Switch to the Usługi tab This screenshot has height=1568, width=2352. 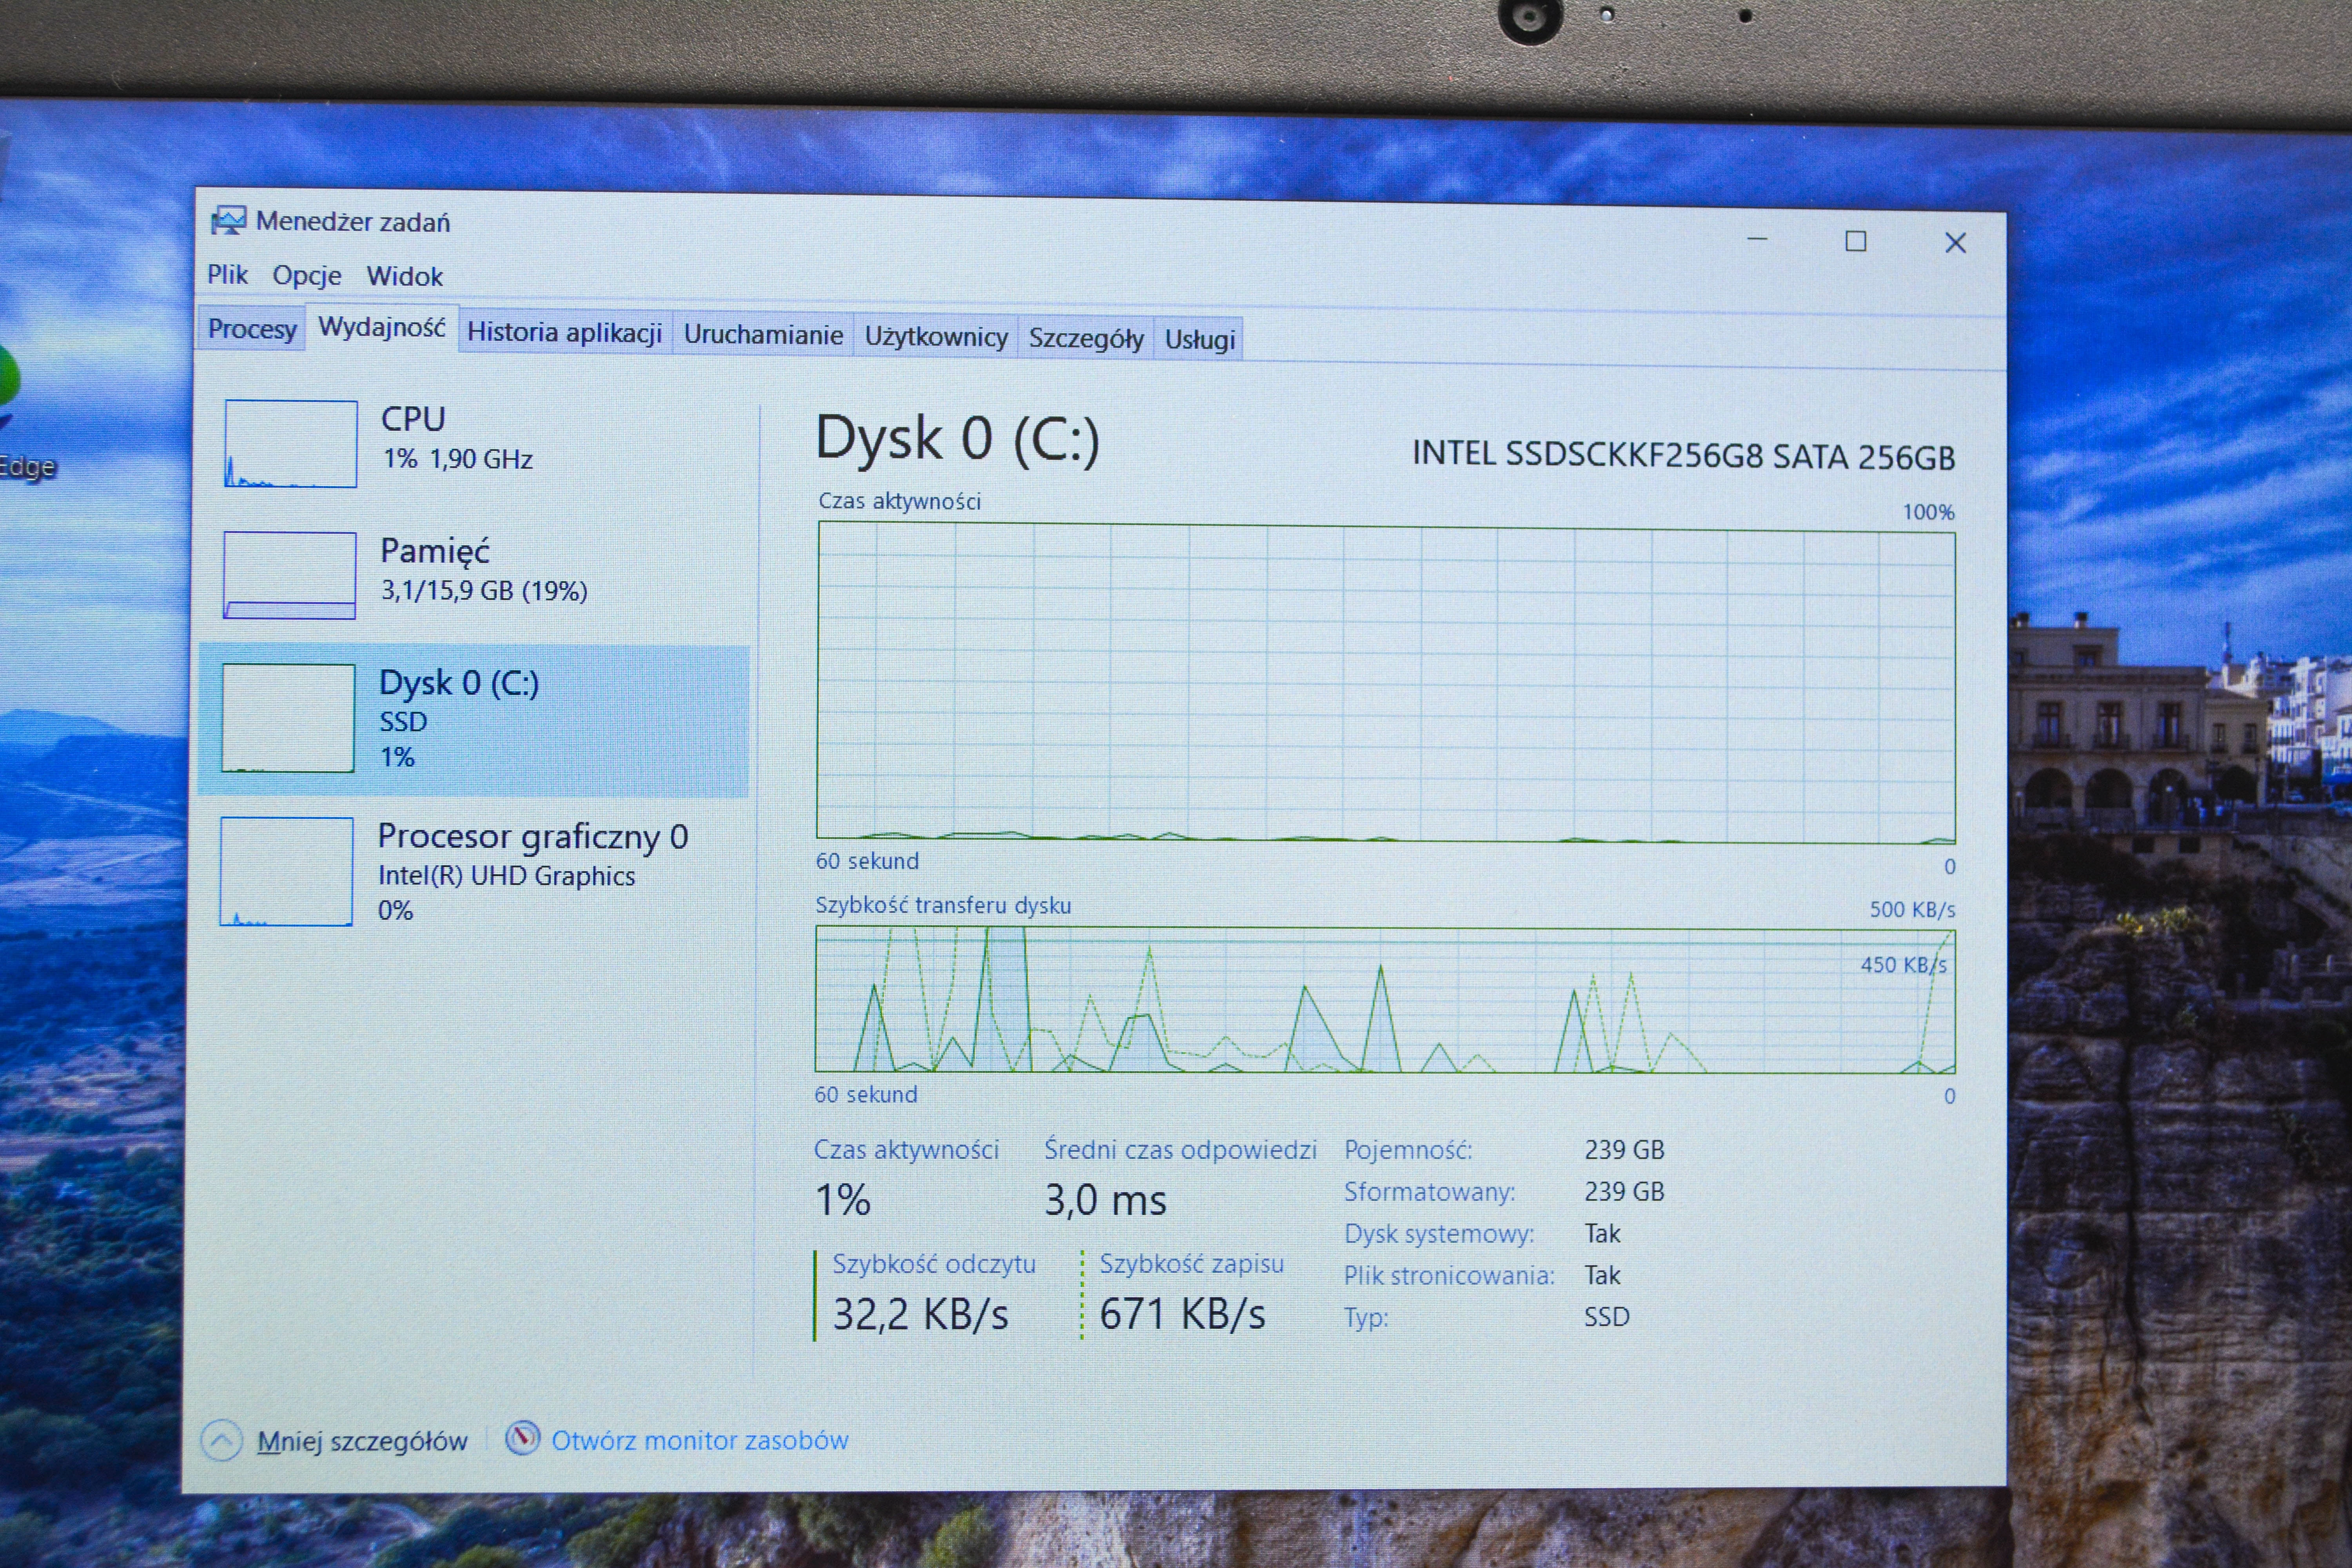pyautogui.click(x=1200, y=340)
